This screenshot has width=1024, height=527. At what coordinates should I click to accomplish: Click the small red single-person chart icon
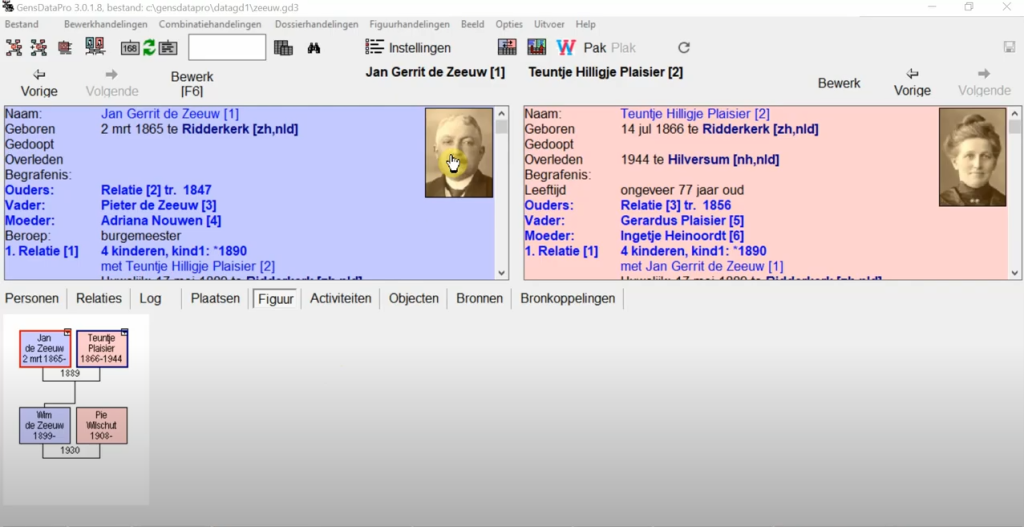[x=65, y=48]
